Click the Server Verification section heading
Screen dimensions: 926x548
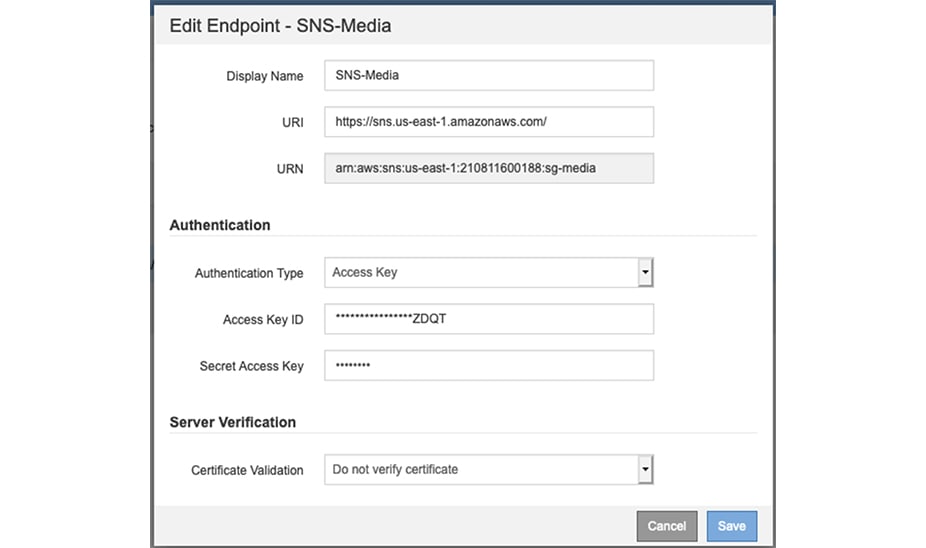point(233,422)
